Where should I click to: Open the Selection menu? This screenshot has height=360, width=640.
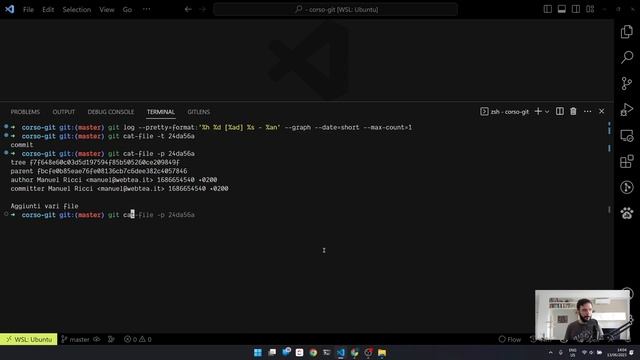(77, 9)
